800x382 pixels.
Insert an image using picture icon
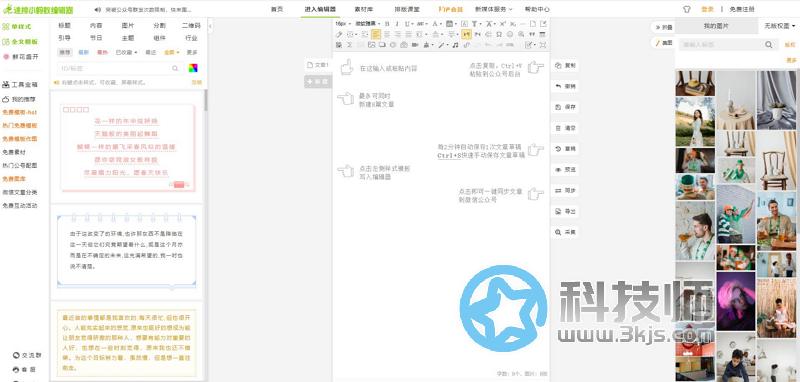371,45
